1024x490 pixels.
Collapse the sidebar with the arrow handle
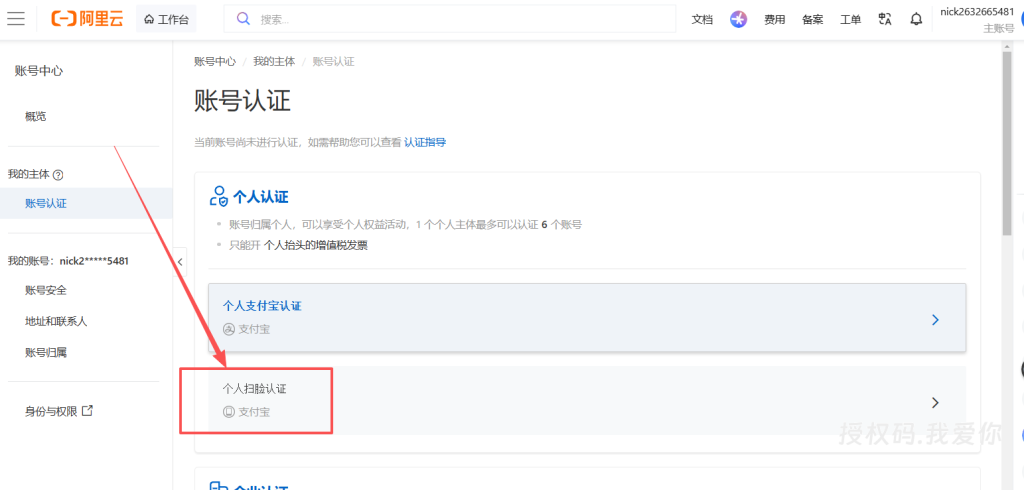click(x=180, y=262)
